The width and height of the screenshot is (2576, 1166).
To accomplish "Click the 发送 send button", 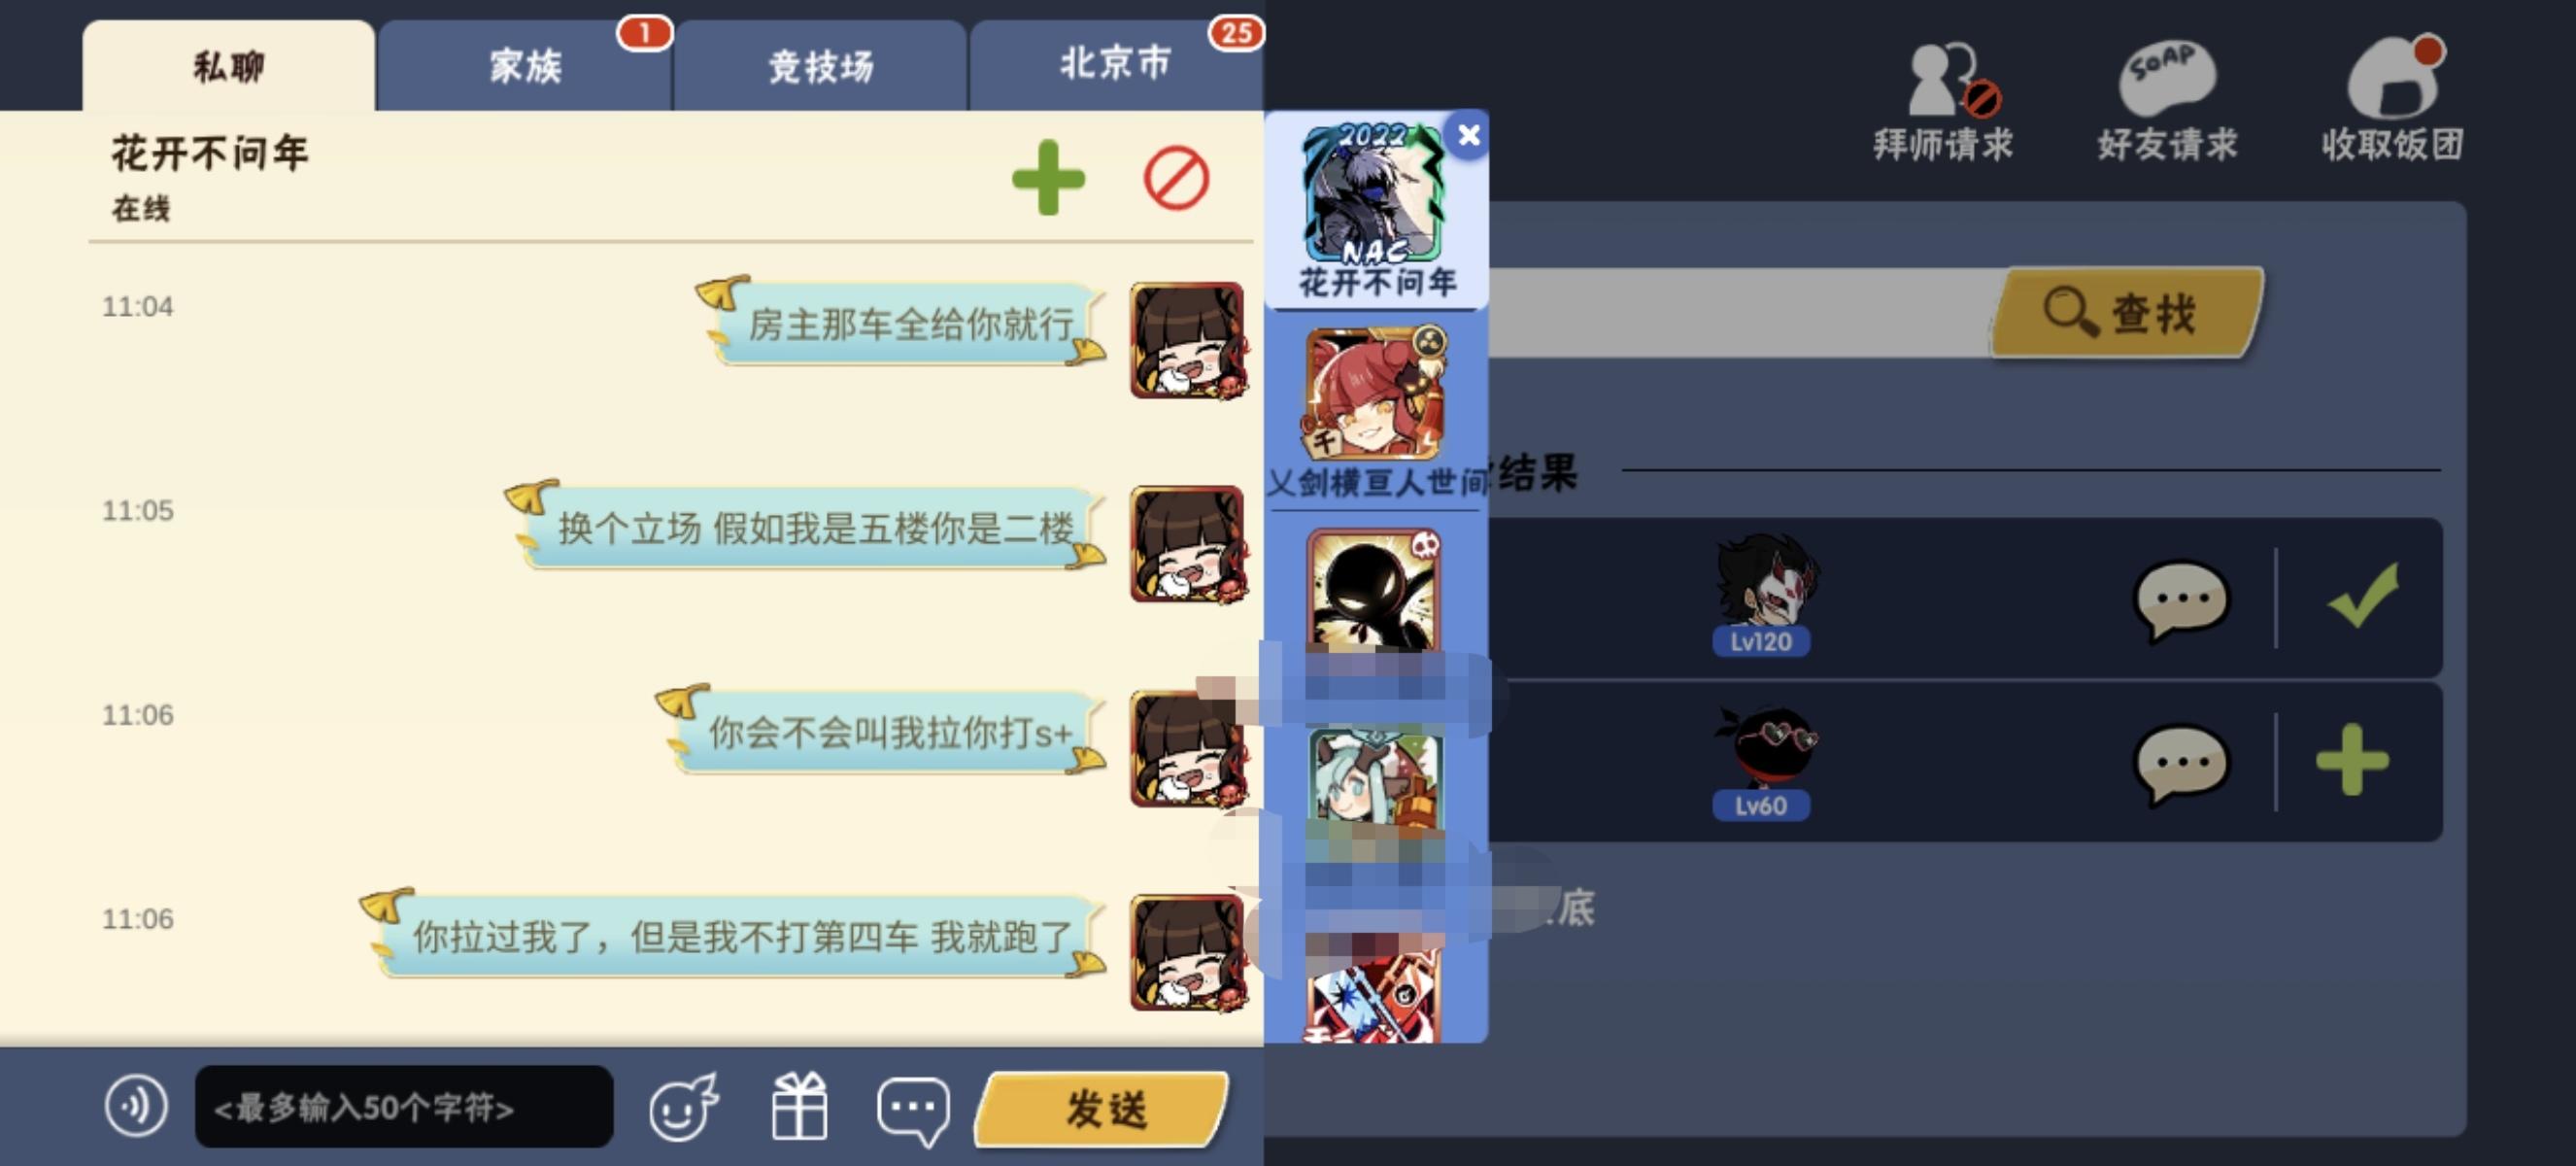I will click(x=1103, y=1109).
